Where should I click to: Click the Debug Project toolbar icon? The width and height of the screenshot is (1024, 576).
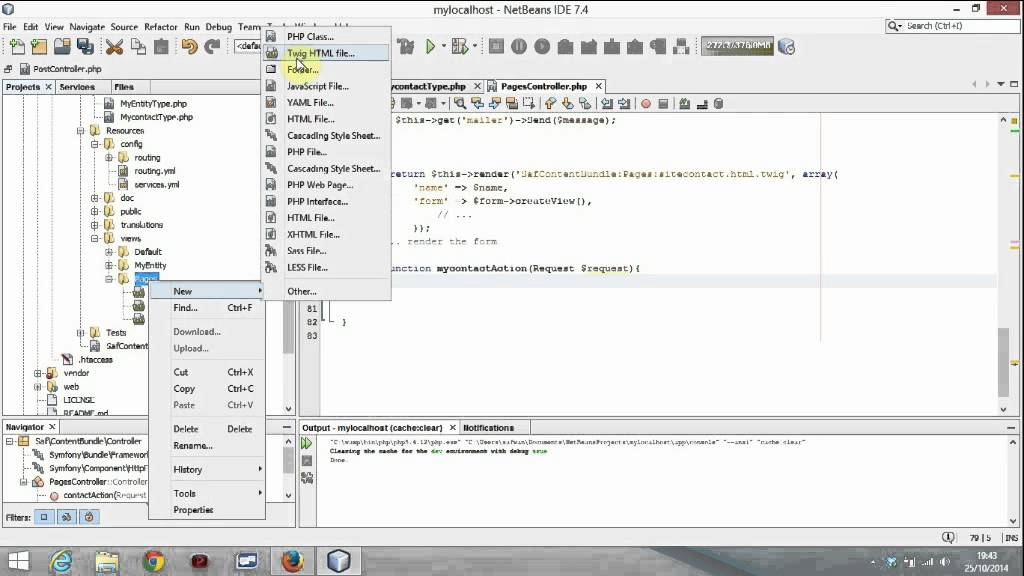(x=459, y=46)
